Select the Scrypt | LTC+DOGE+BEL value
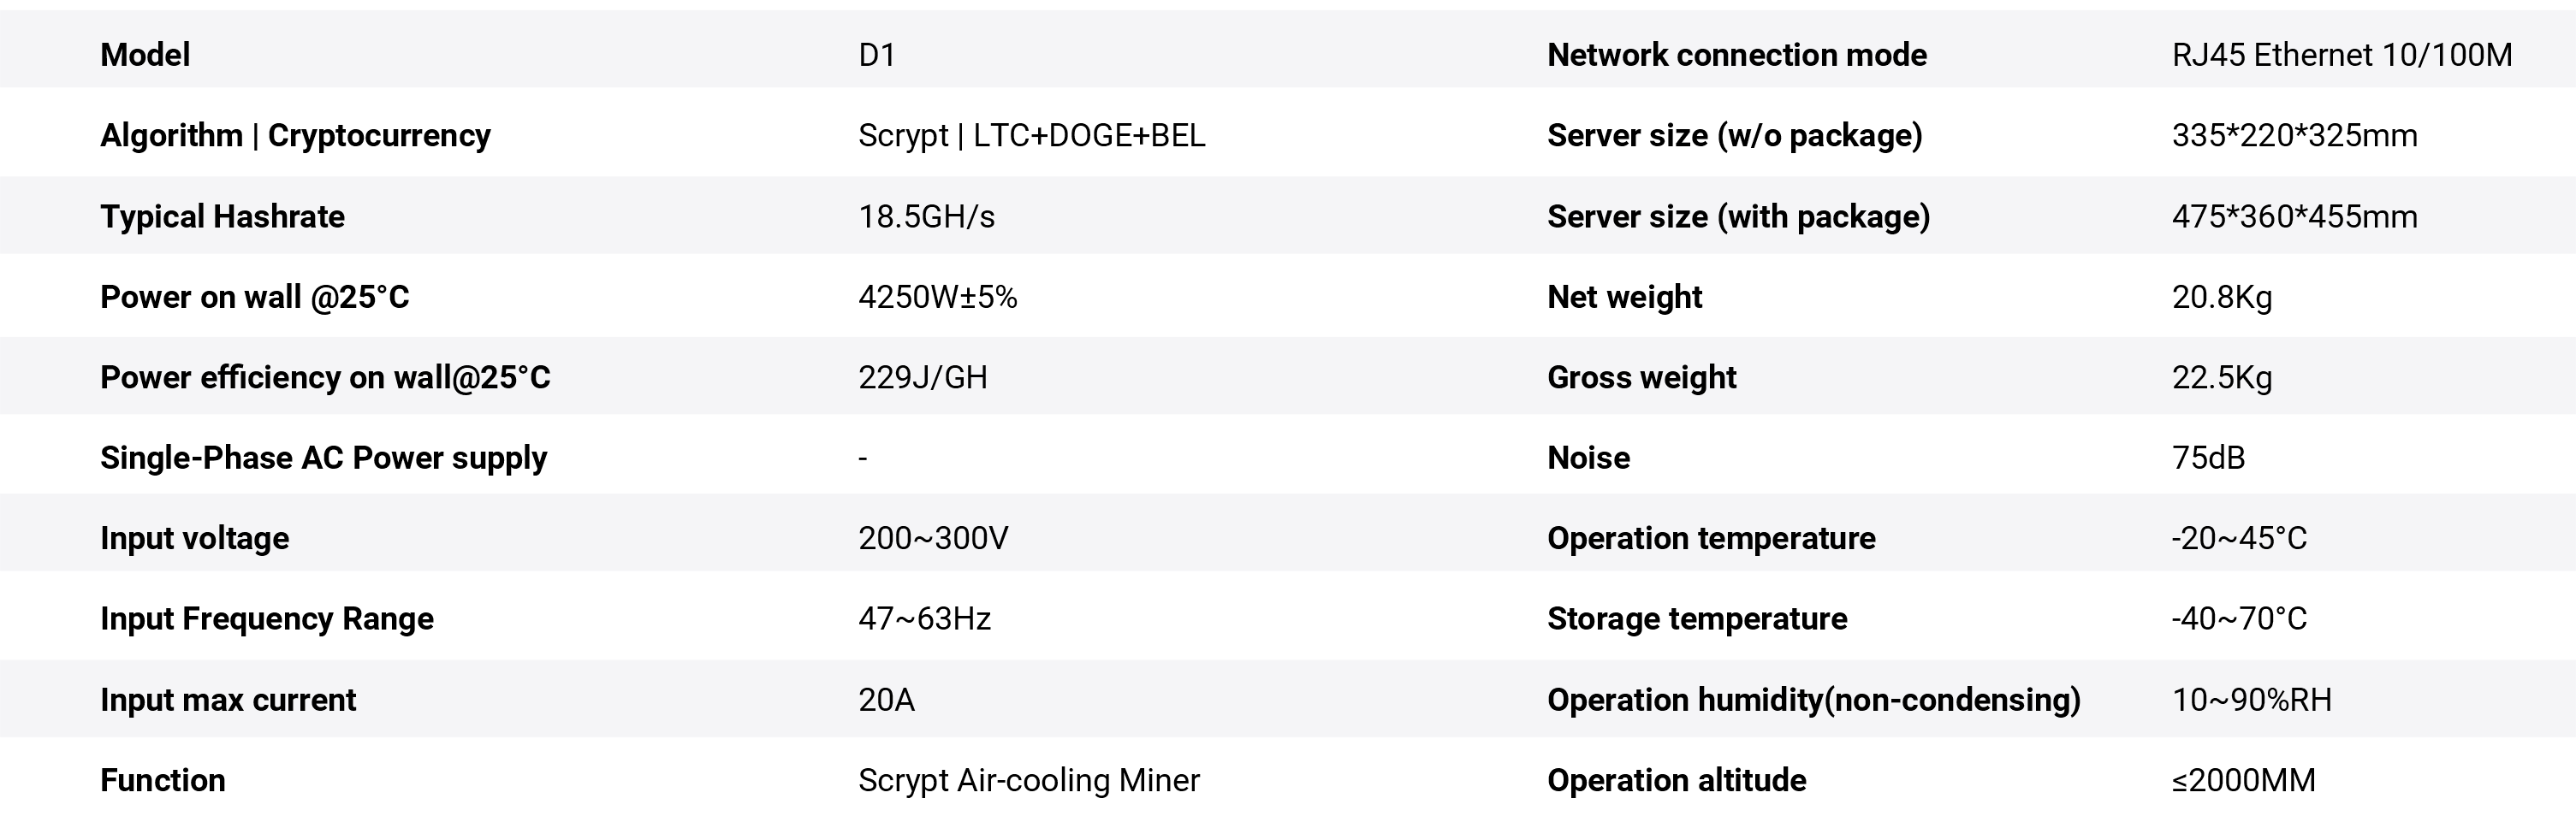 pos(1031,135)
